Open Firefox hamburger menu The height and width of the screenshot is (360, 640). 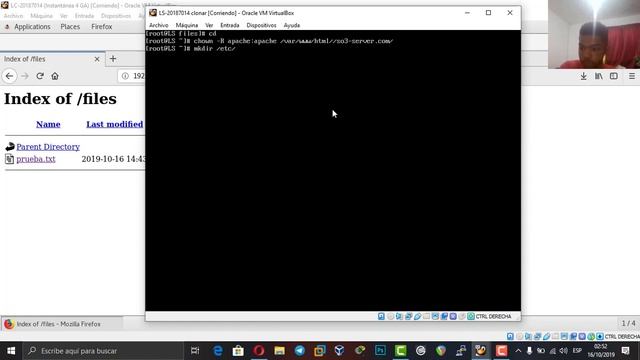pos(631,76)
